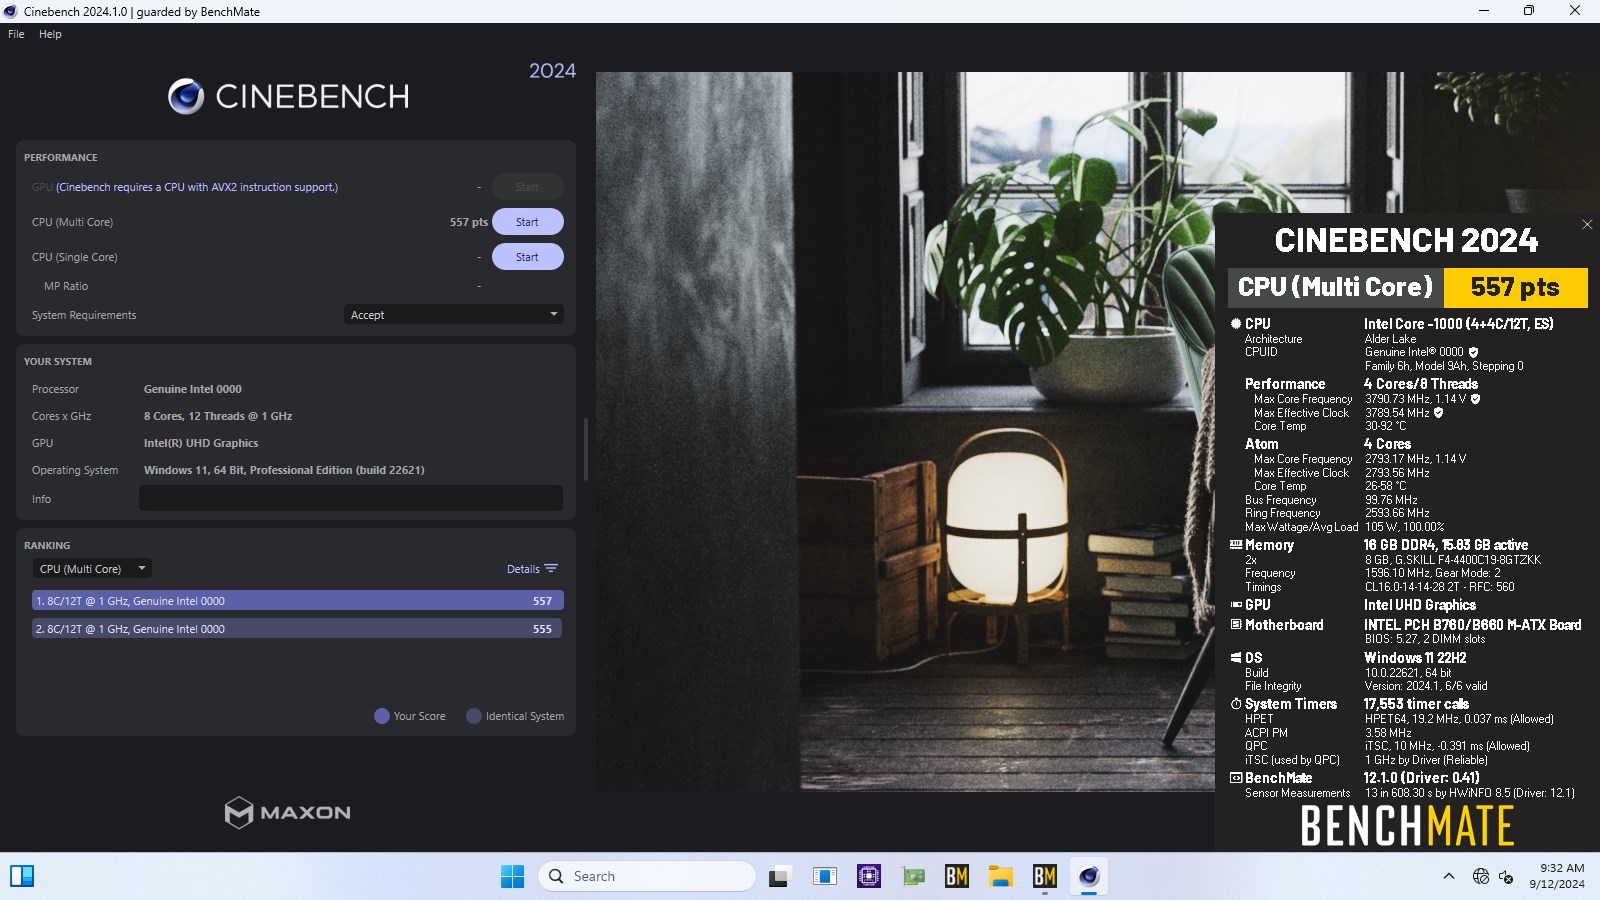Click the verified shield next to 3790.73 MHz
This screenshot has width=1600, height=900.
[1475, 399]
